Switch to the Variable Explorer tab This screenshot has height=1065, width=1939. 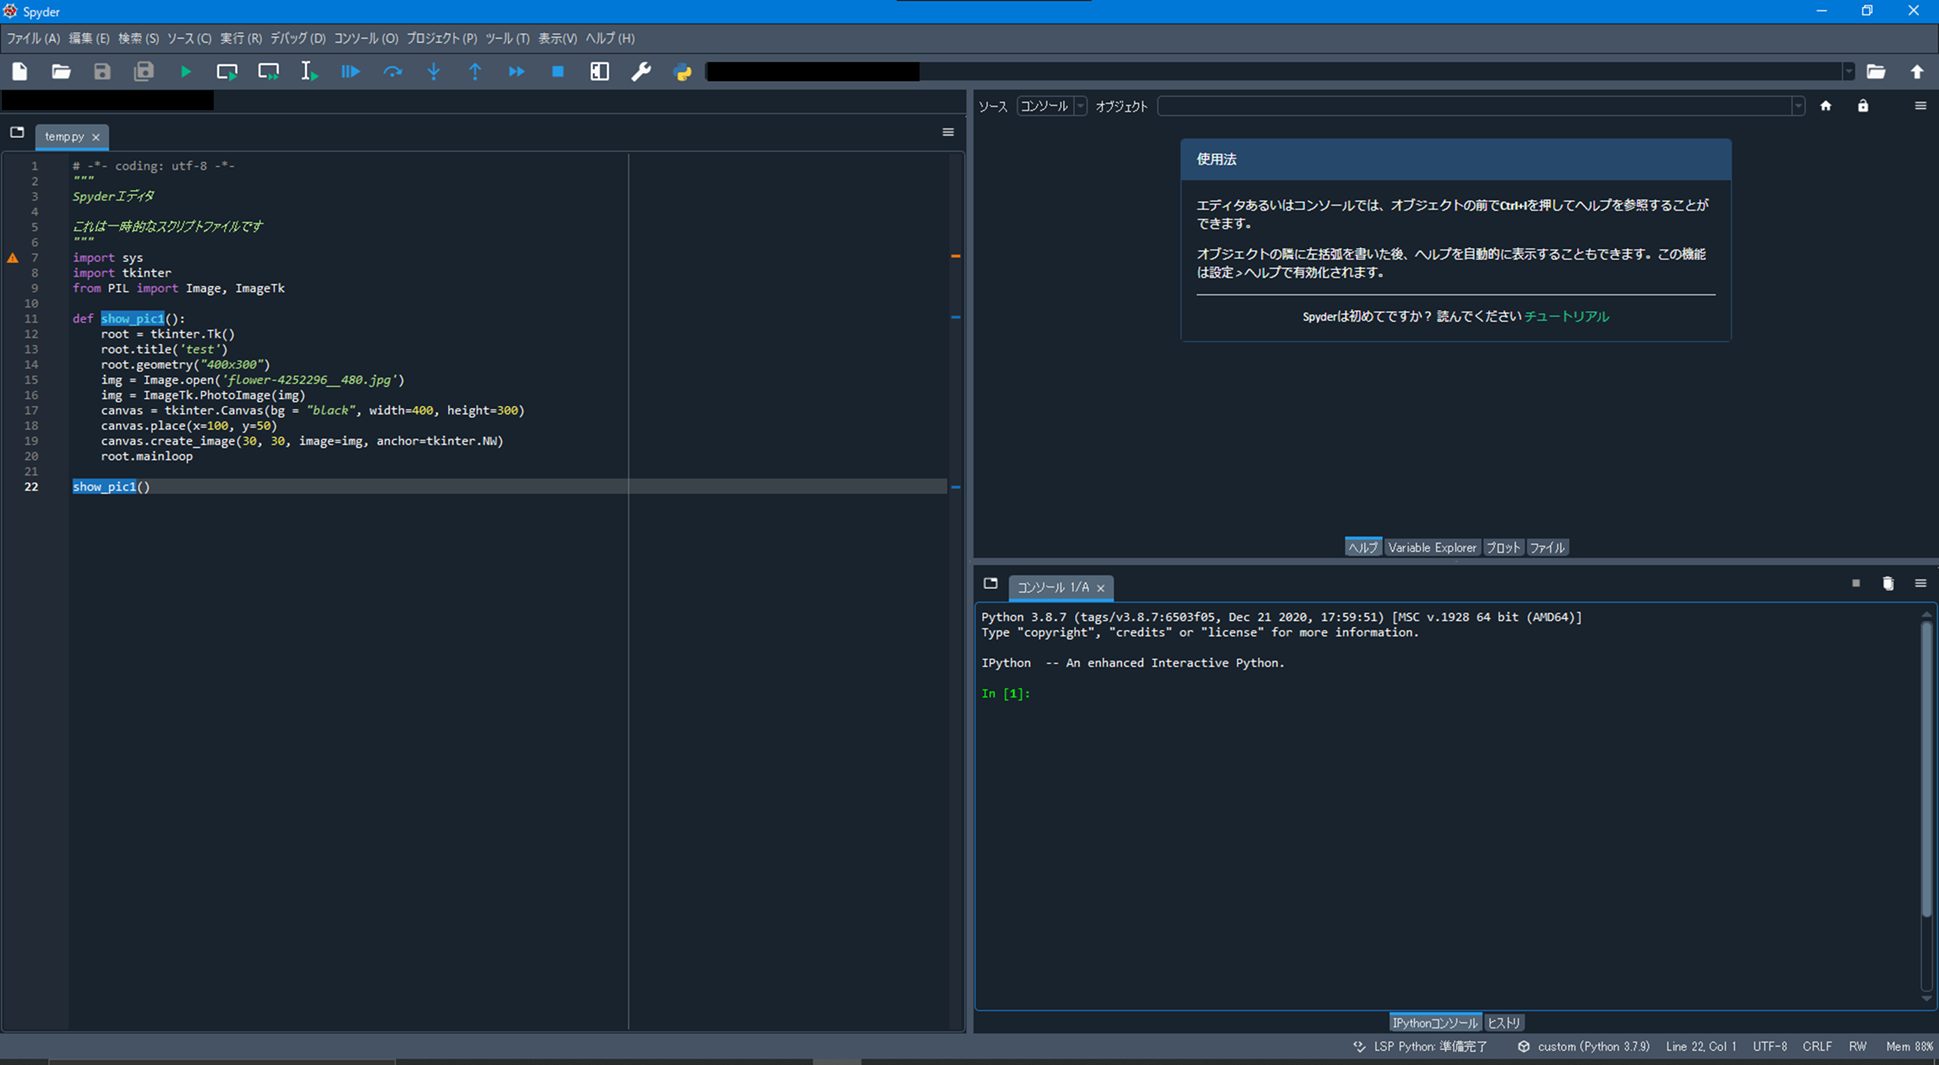pyautogui.click(x=1432, y=547)
